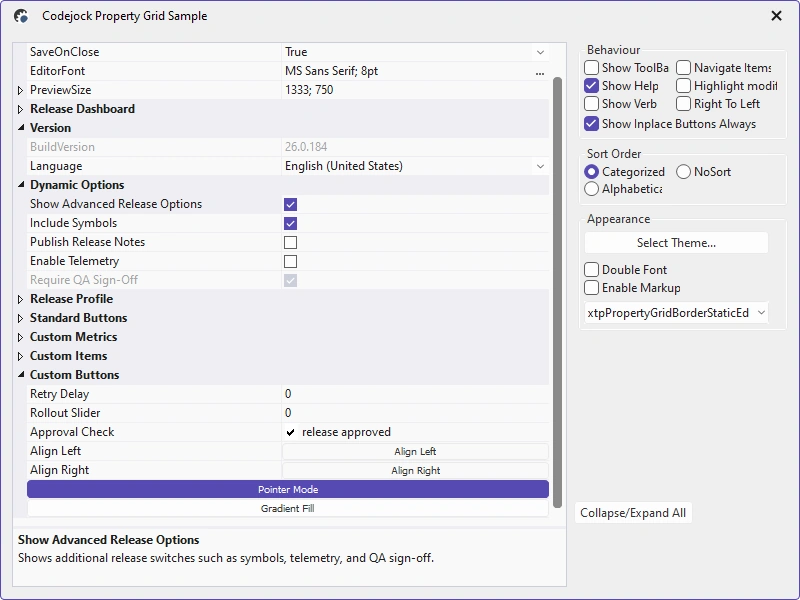Click the BuildVersion value 26.0.184
This screenshot has width=800, height=600.
click(x=306, y=147)
